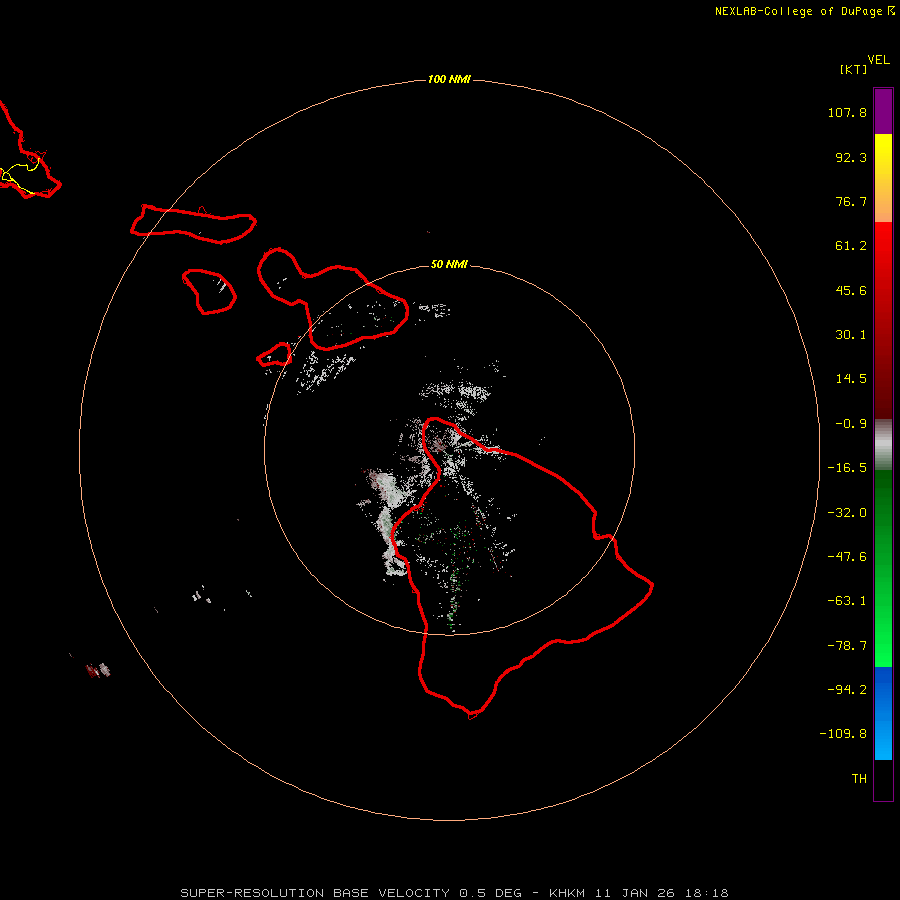Viewport: 900px width, 900px height.
Task: Click the blue segment of color bar
Action: pyautogui.click(x=883, y=713)
